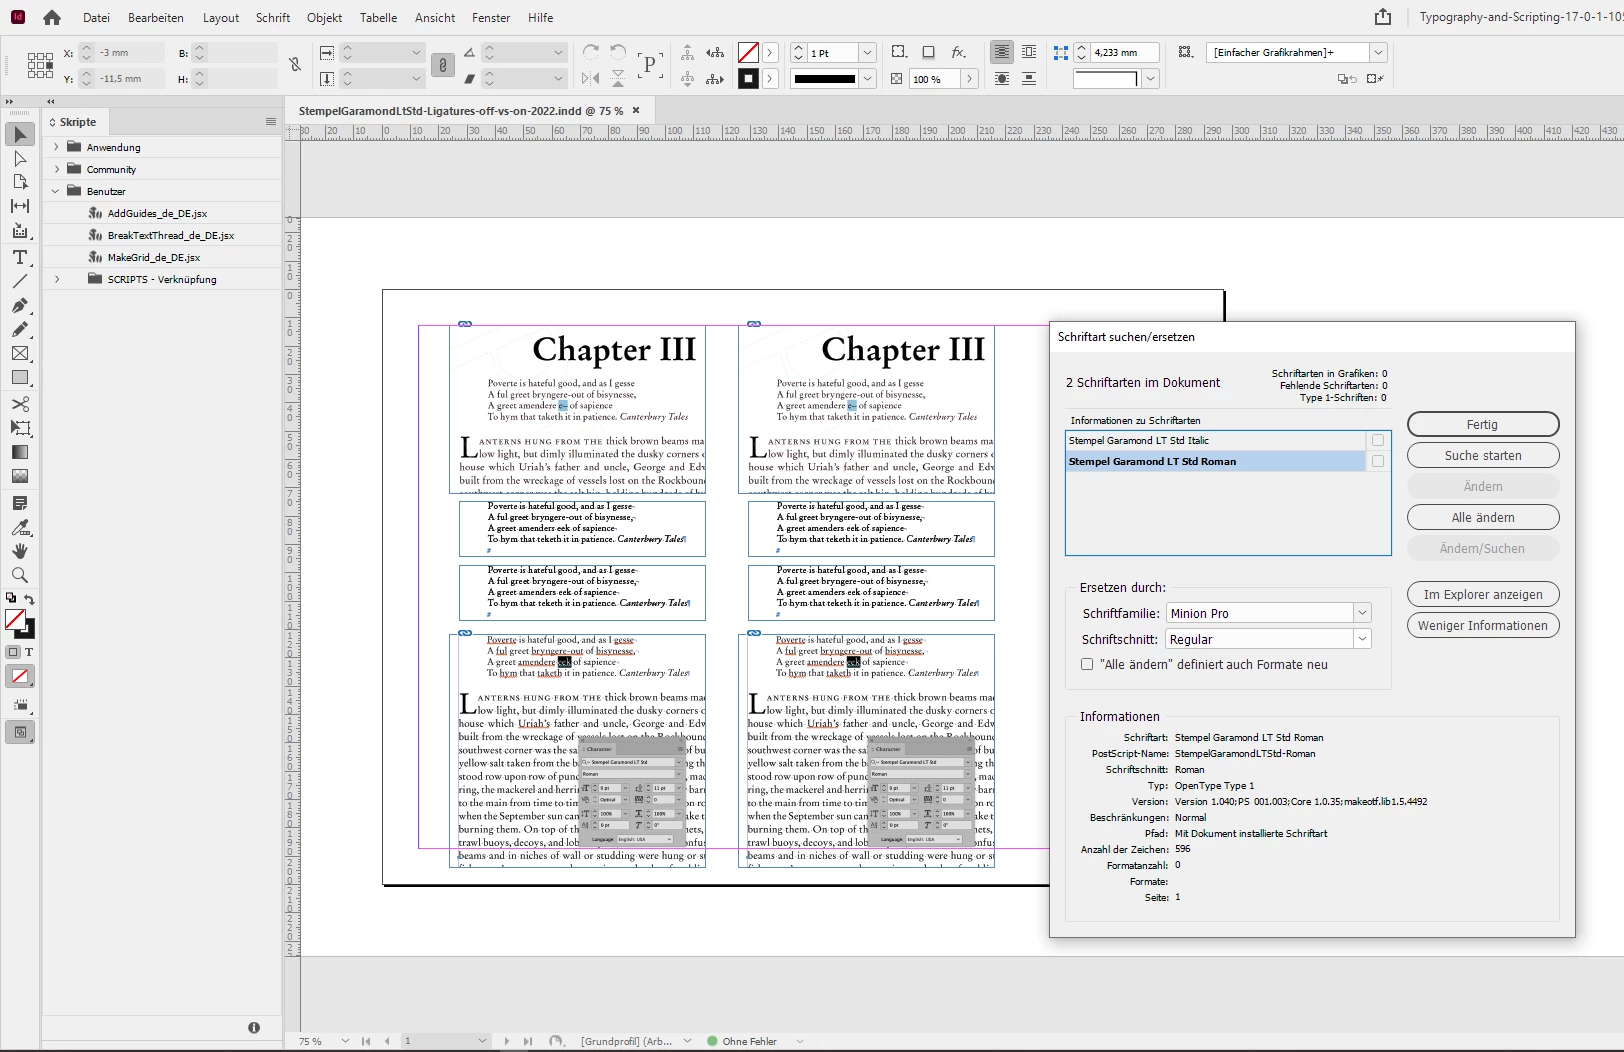Enable "Alle ändern" definiert auch Formate neu

[1087, 664]
